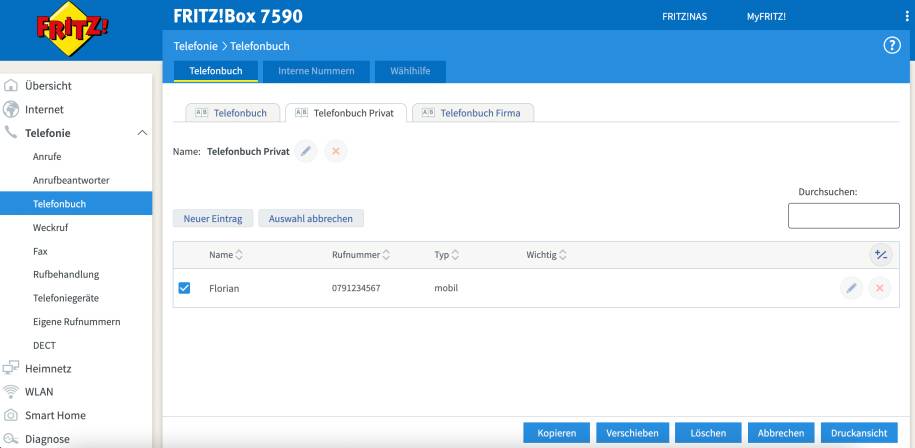Click the Telefonie phone handset icon
Image resolution: width=915 pixels, height=448 pixels.
coord(11,132)
